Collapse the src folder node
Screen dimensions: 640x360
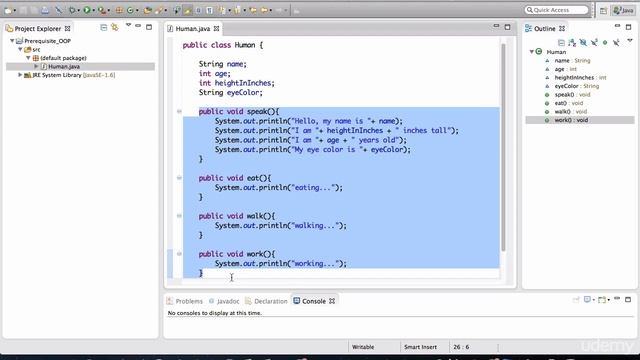[x=20, y=49]
